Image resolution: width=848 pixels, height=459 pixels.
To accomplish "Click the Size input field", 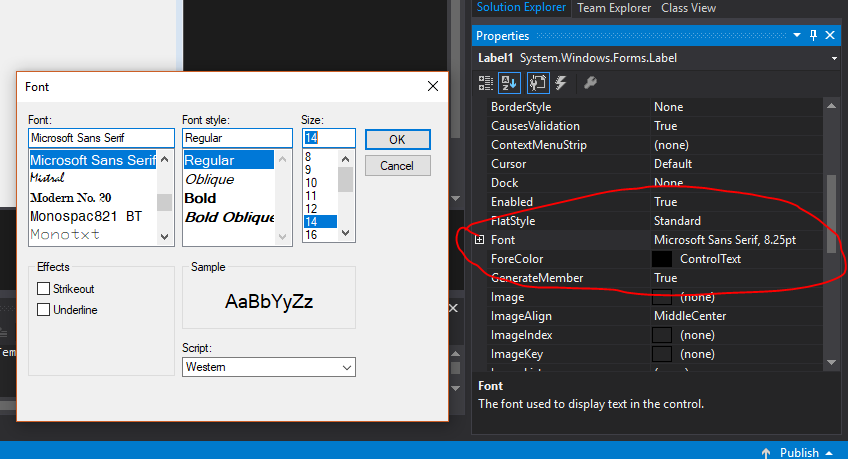I will pyautogui.click(x=328, y=138).
